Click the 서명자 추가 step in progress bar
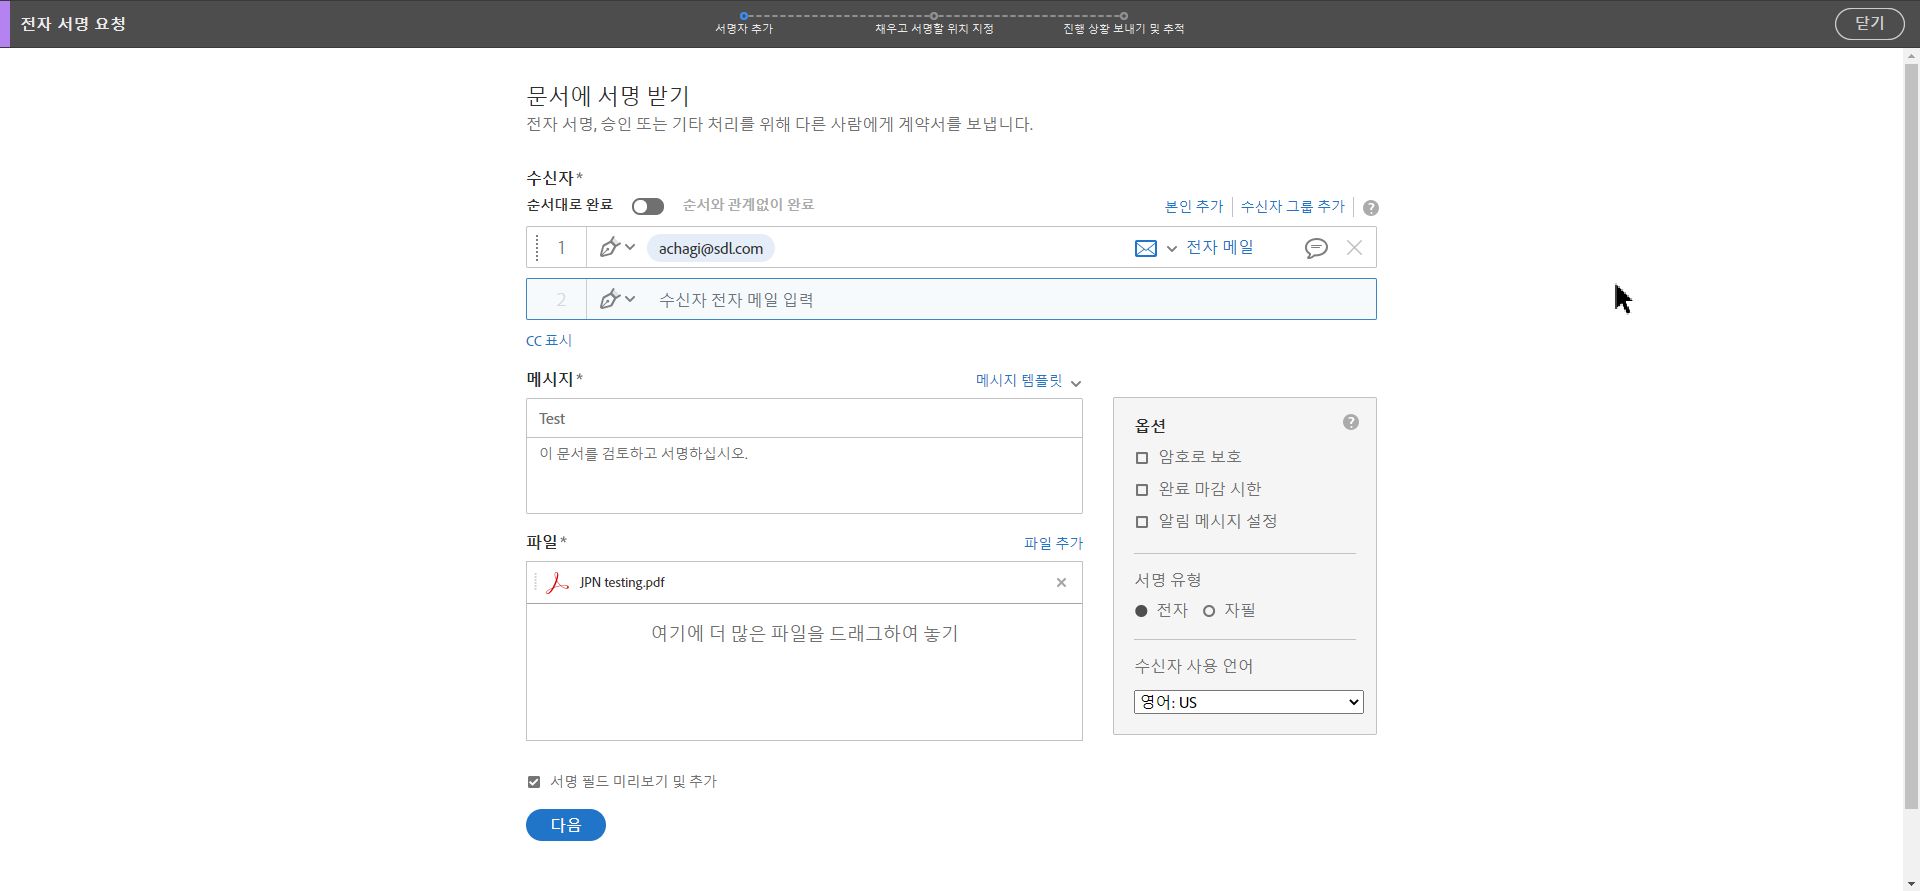This screenshot has width=1920, height=891. coord(744,23)
